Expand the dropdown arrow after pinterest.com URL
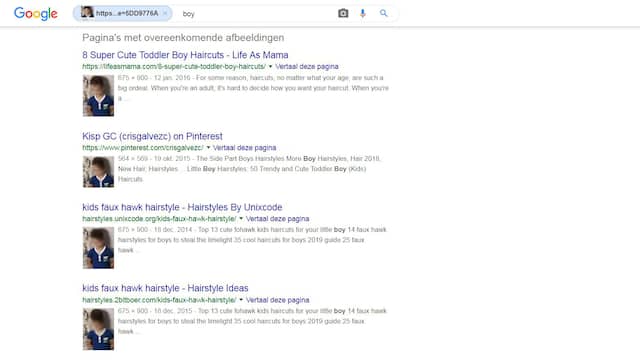 [x=208, y=148]
